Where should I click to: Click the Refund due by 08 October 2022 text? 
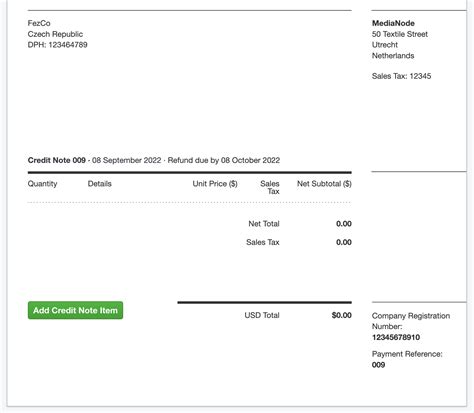click(224, 160)
